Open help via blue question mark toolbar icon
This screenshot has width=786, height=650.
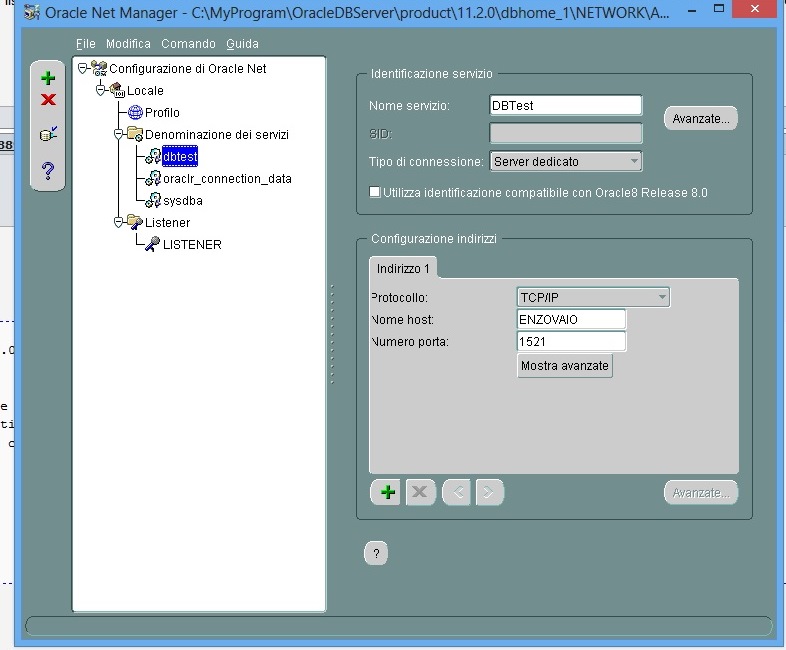(48, 171)
